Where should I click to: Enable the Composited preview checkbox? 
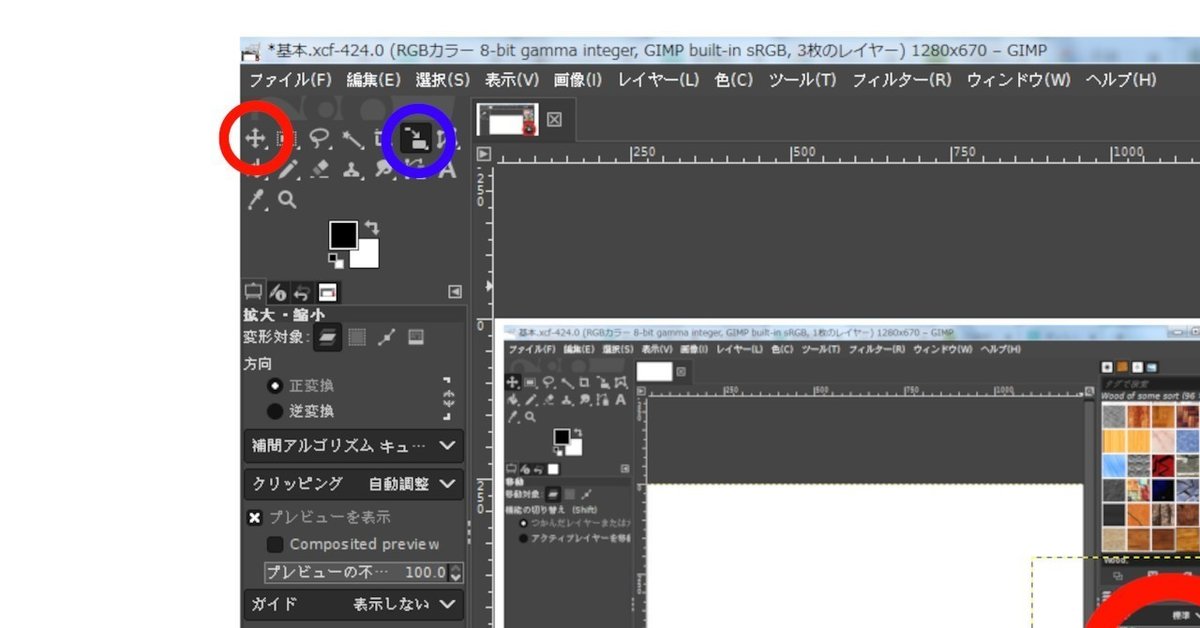274,544
